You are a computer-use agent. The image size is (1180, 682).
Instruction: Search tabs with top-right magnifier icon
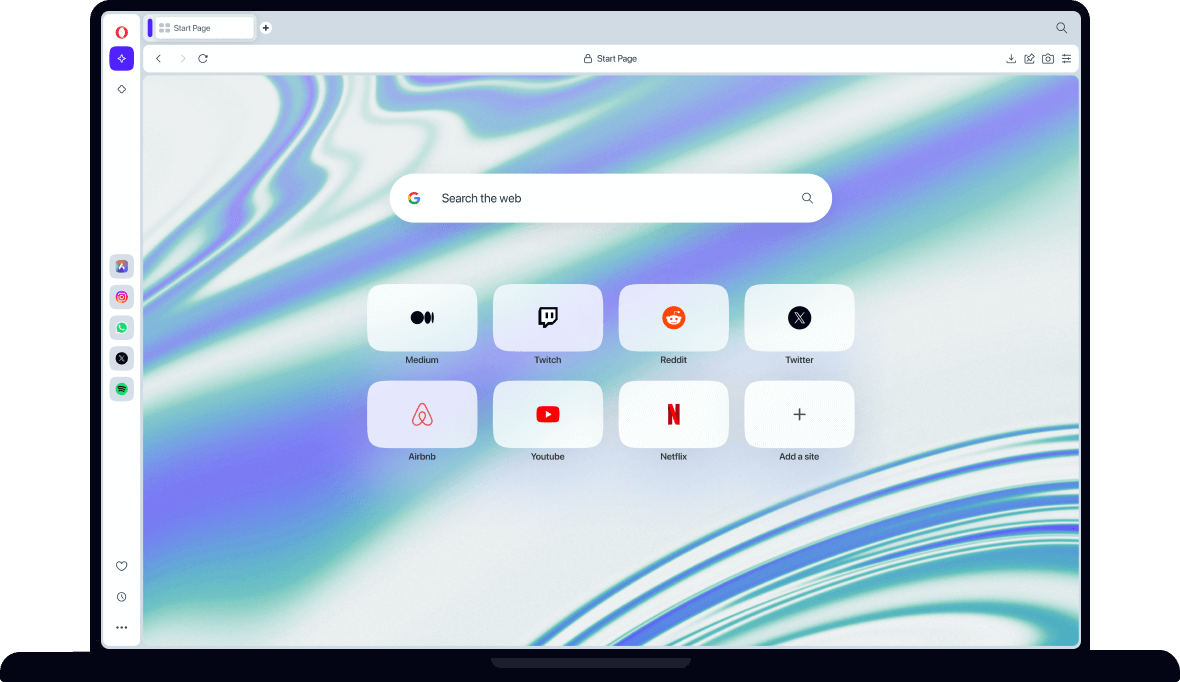point(1061,28)
